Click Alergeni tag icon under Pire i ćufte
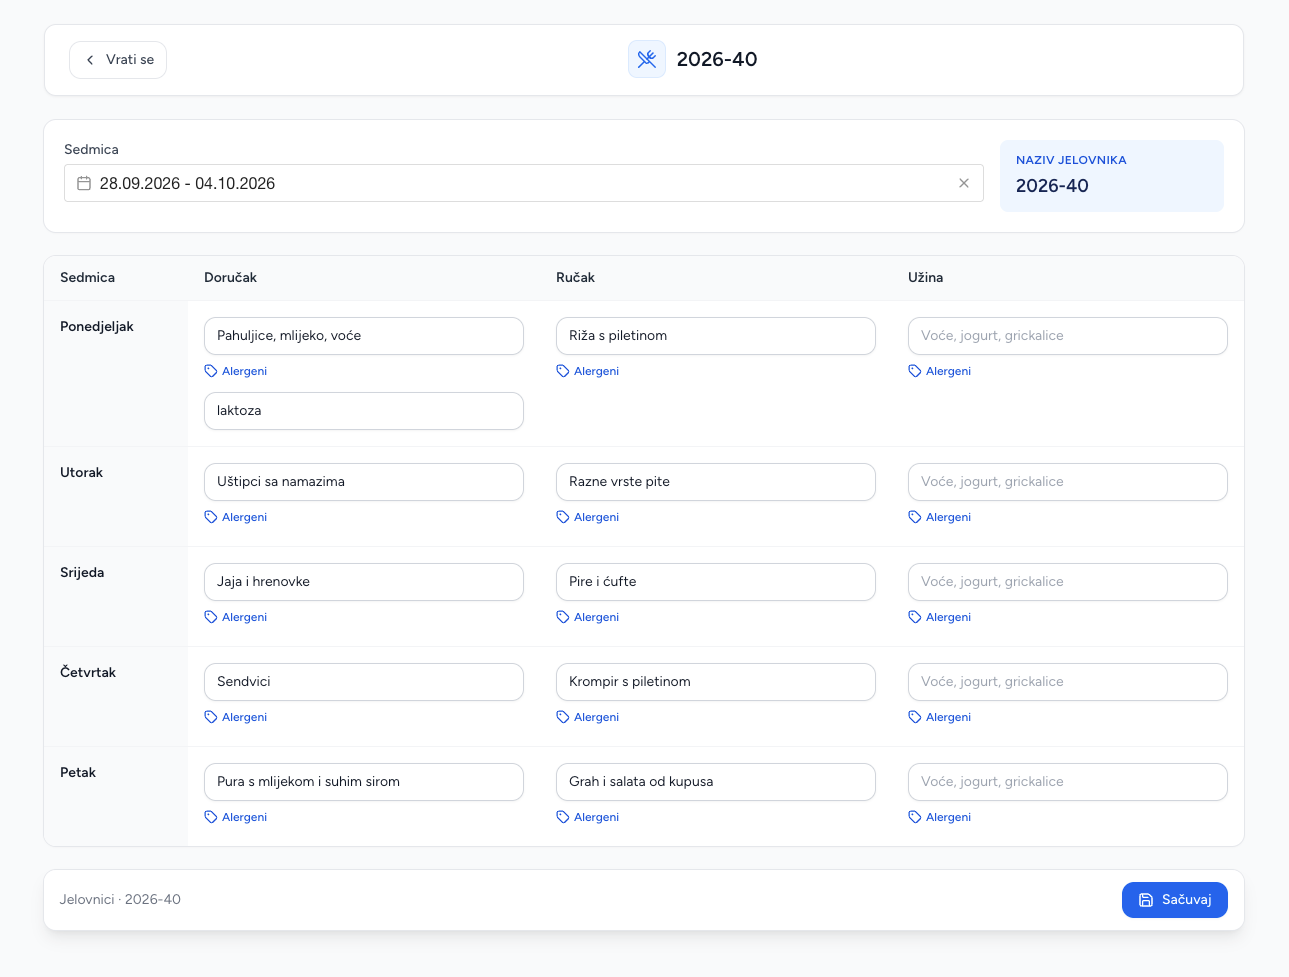 (x=563, y=617)
